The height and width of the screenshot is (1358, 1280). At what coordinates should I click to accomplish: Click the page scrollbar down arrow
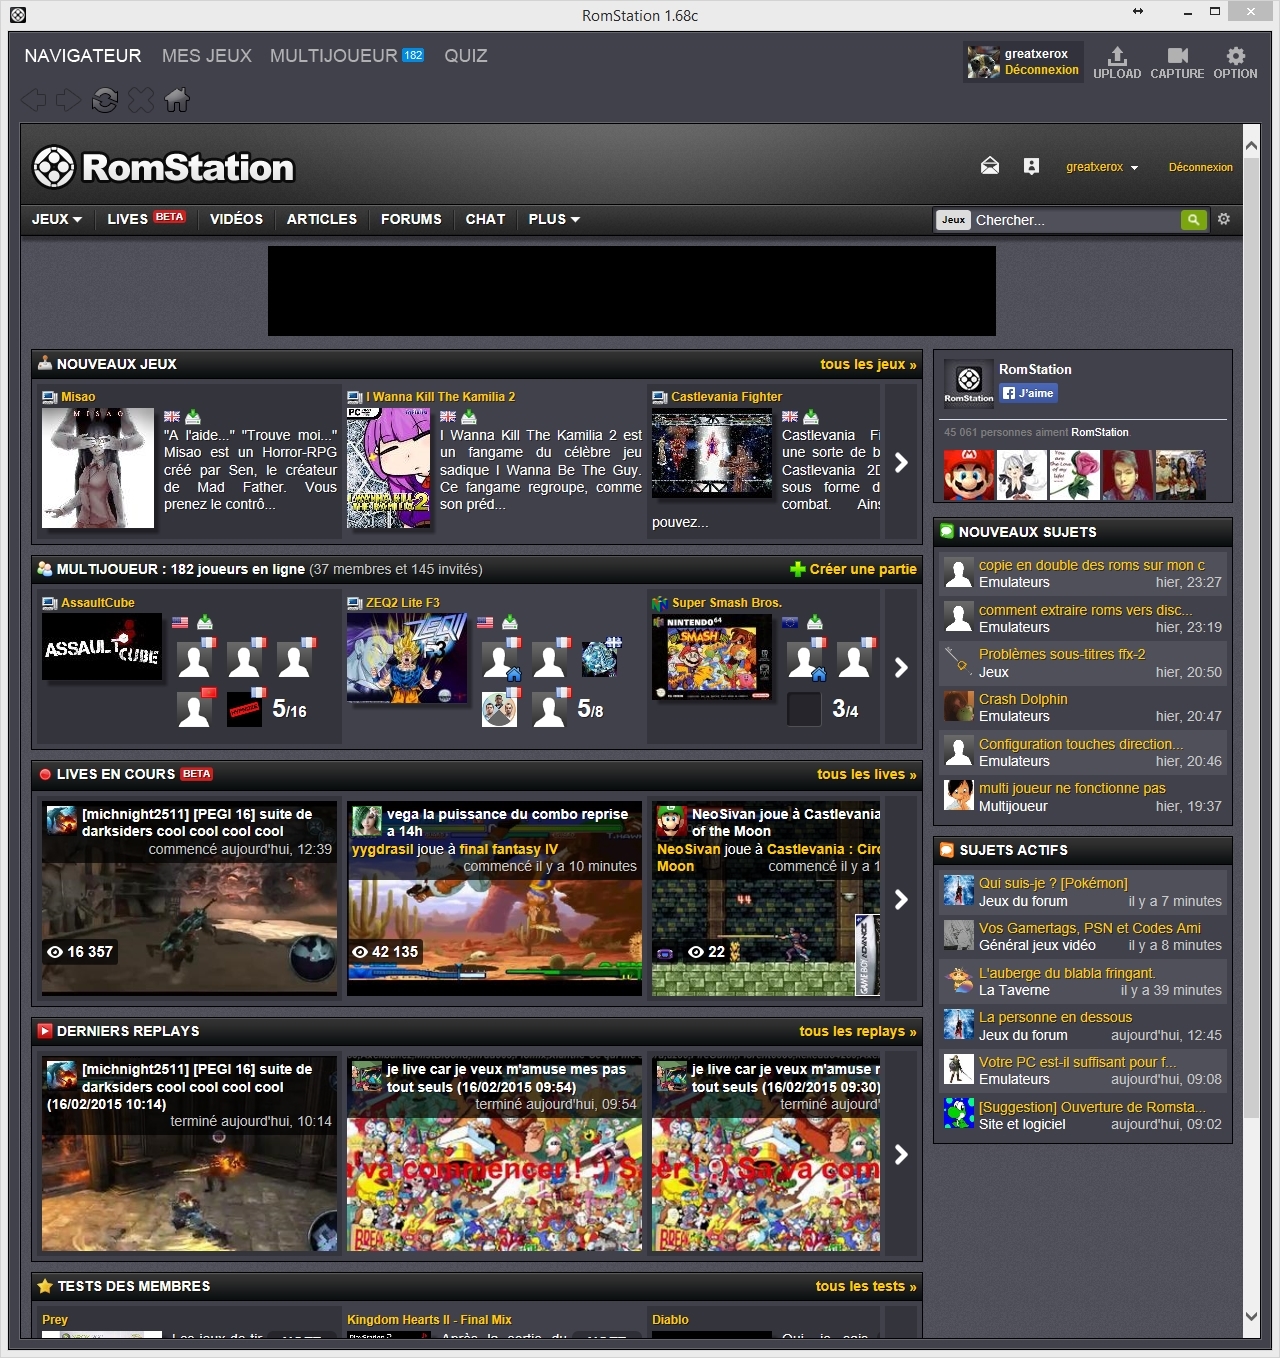(1251, 1317)
